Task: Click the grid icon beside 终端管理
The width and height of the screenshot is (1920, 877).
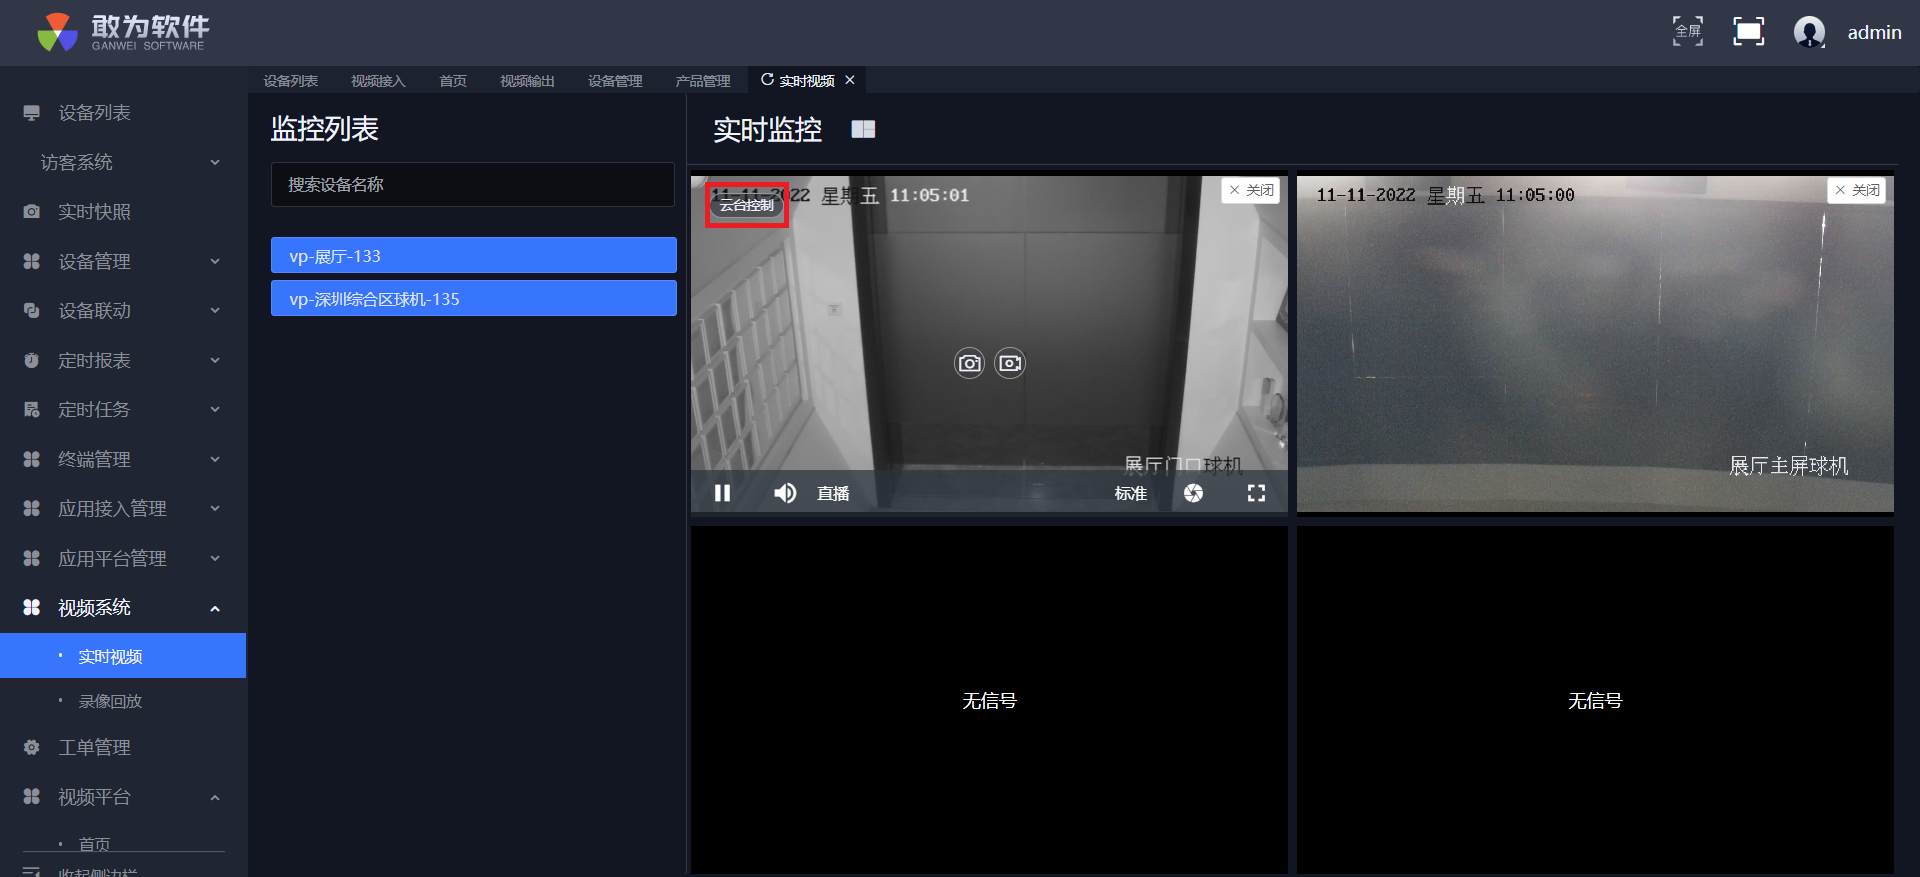Action: (32, 459)
